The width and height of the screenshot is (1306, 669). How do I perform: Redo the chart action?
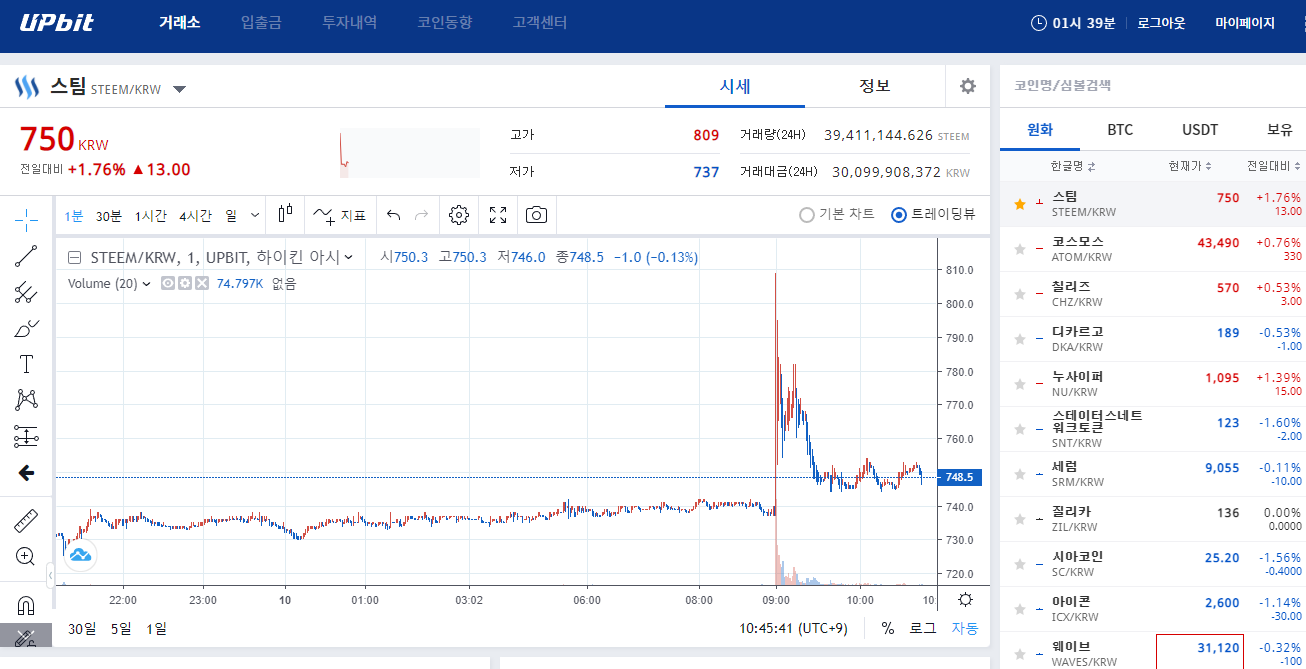click(x=421, y=215)
